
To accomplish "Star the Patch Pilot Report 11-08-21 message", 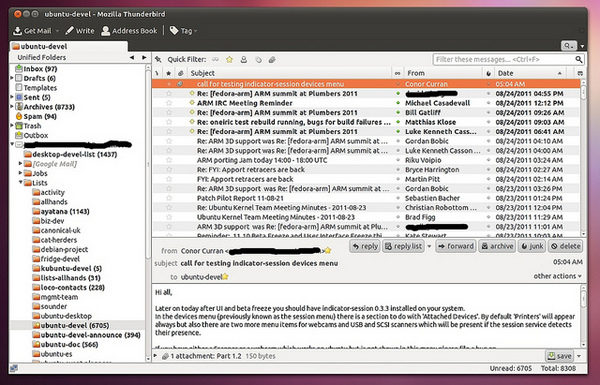I will pyautogui.click(x=169, y=198).
